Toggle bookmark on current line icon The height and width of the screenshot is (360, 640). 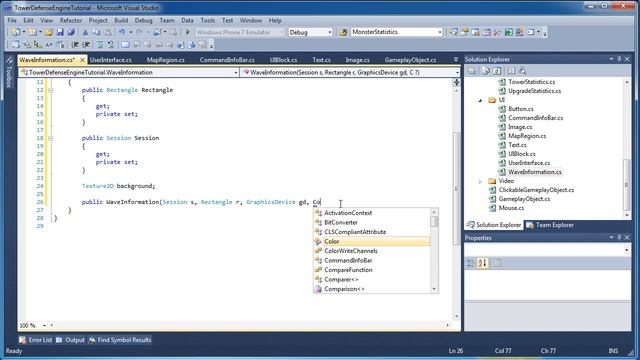pyautogui.click(x=125, y=44)
